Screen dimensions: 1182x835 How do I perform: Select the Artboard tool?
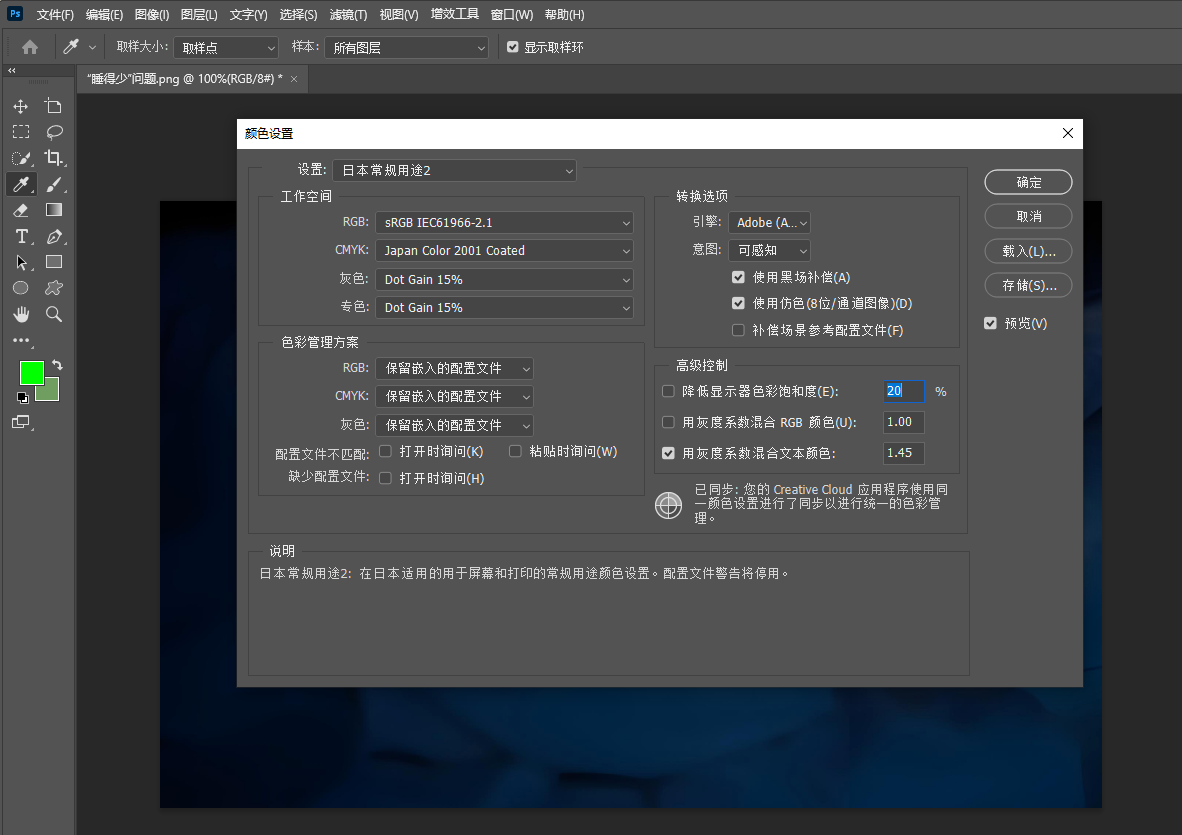54,106
